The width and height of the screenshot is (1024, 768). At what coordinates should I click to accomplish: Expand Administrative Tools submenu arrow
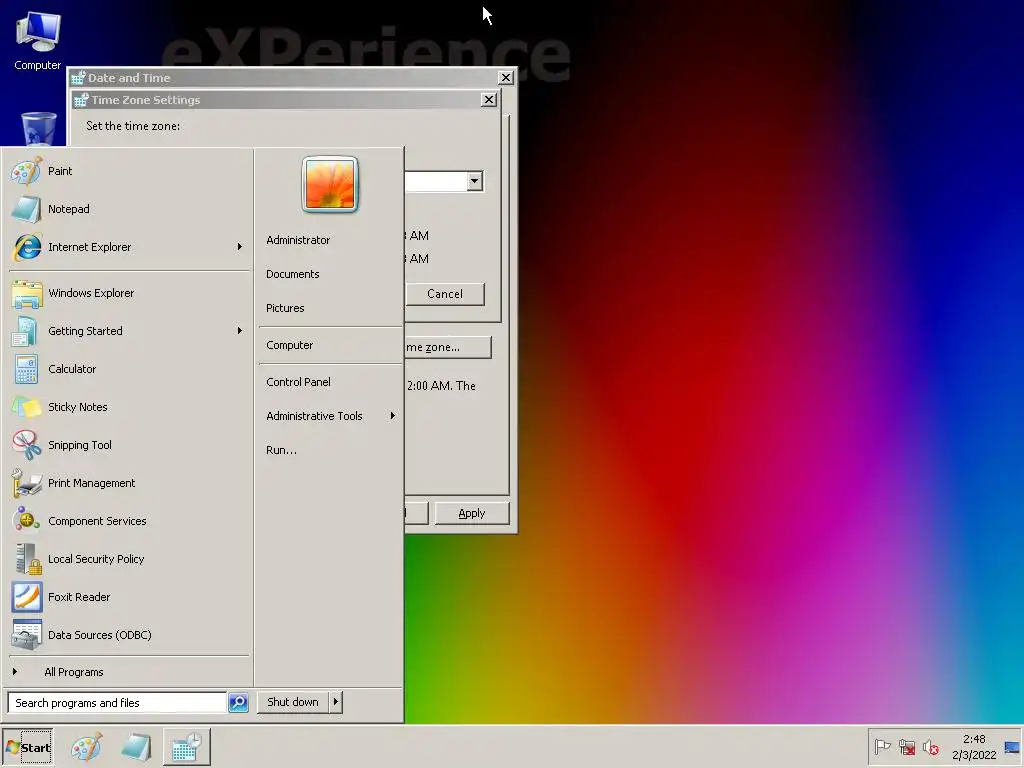pos(392,416)
